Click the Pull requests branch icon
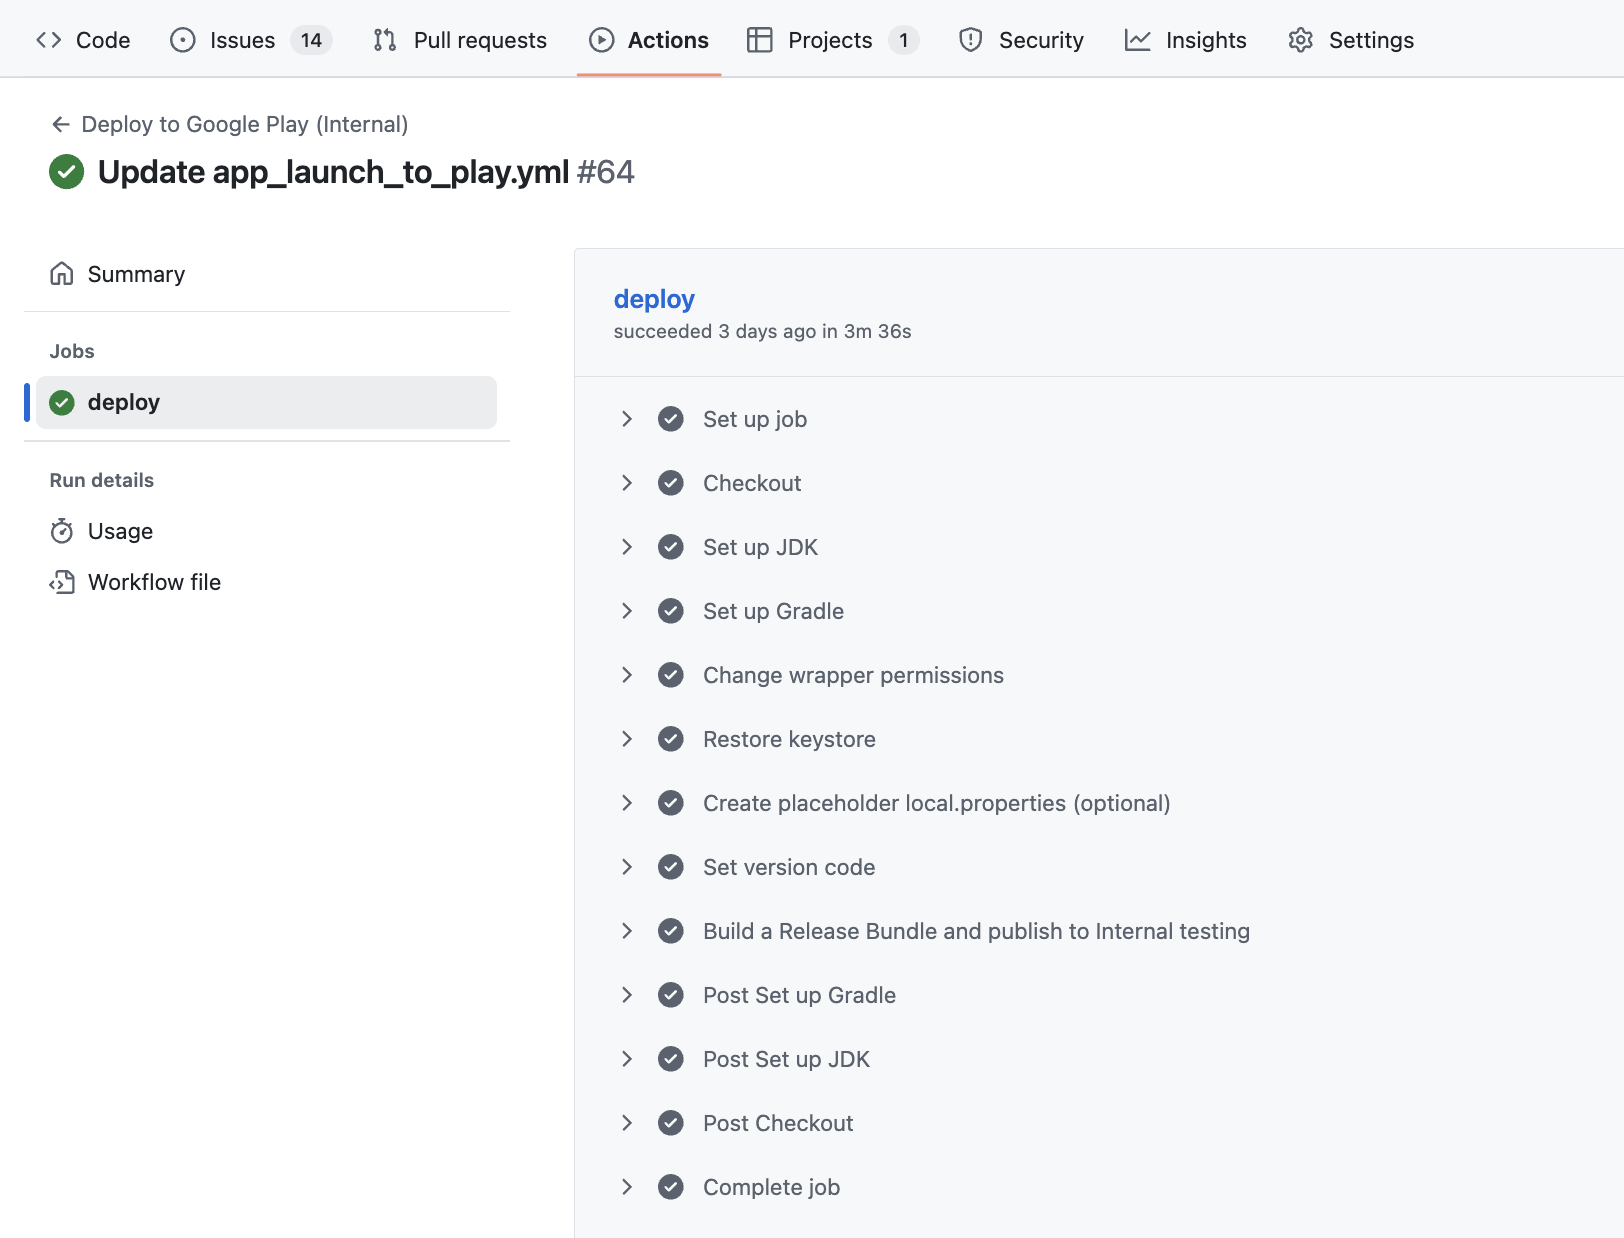The height and width of the screenshot is (1238, 1624). 383,39
